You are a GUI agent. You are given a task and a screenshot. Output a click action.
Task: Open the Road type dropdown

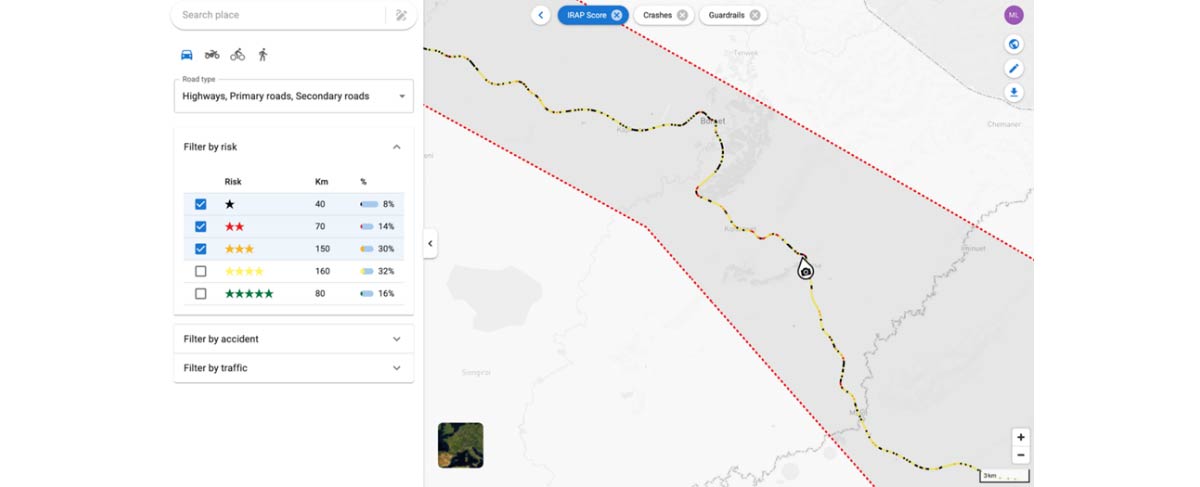tap(293, 97)
